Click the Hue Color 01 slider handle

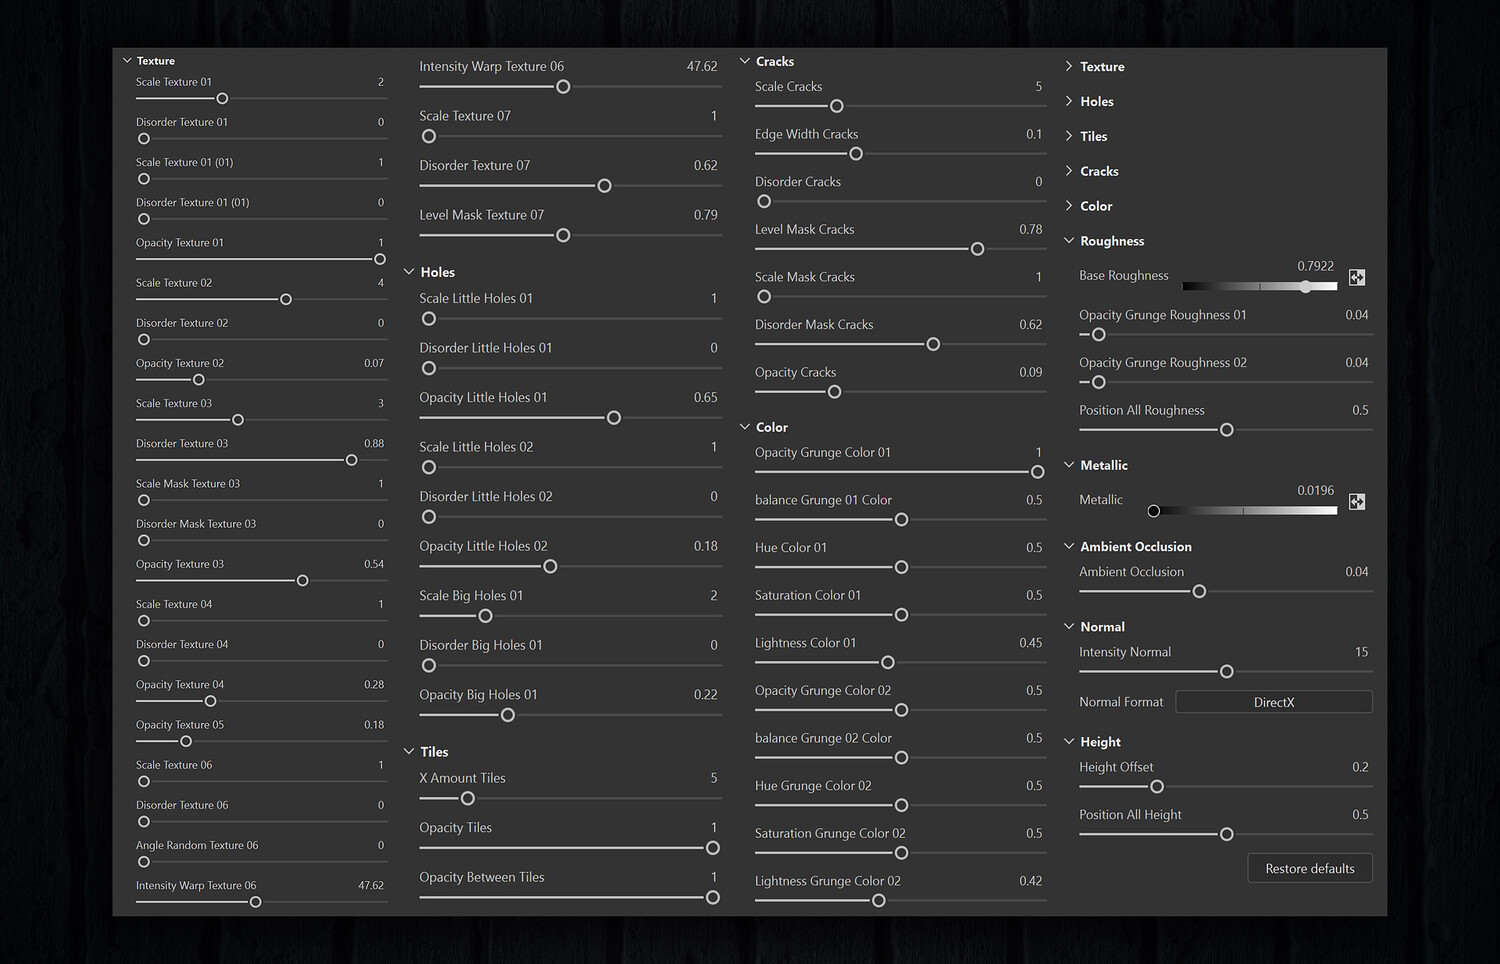(x=901, y=568)
